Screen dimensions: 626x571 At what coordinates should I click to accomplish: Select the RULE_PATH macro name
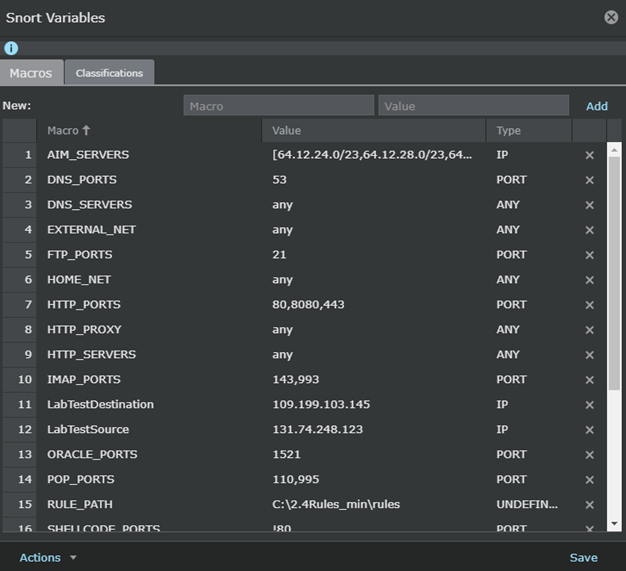80,504
